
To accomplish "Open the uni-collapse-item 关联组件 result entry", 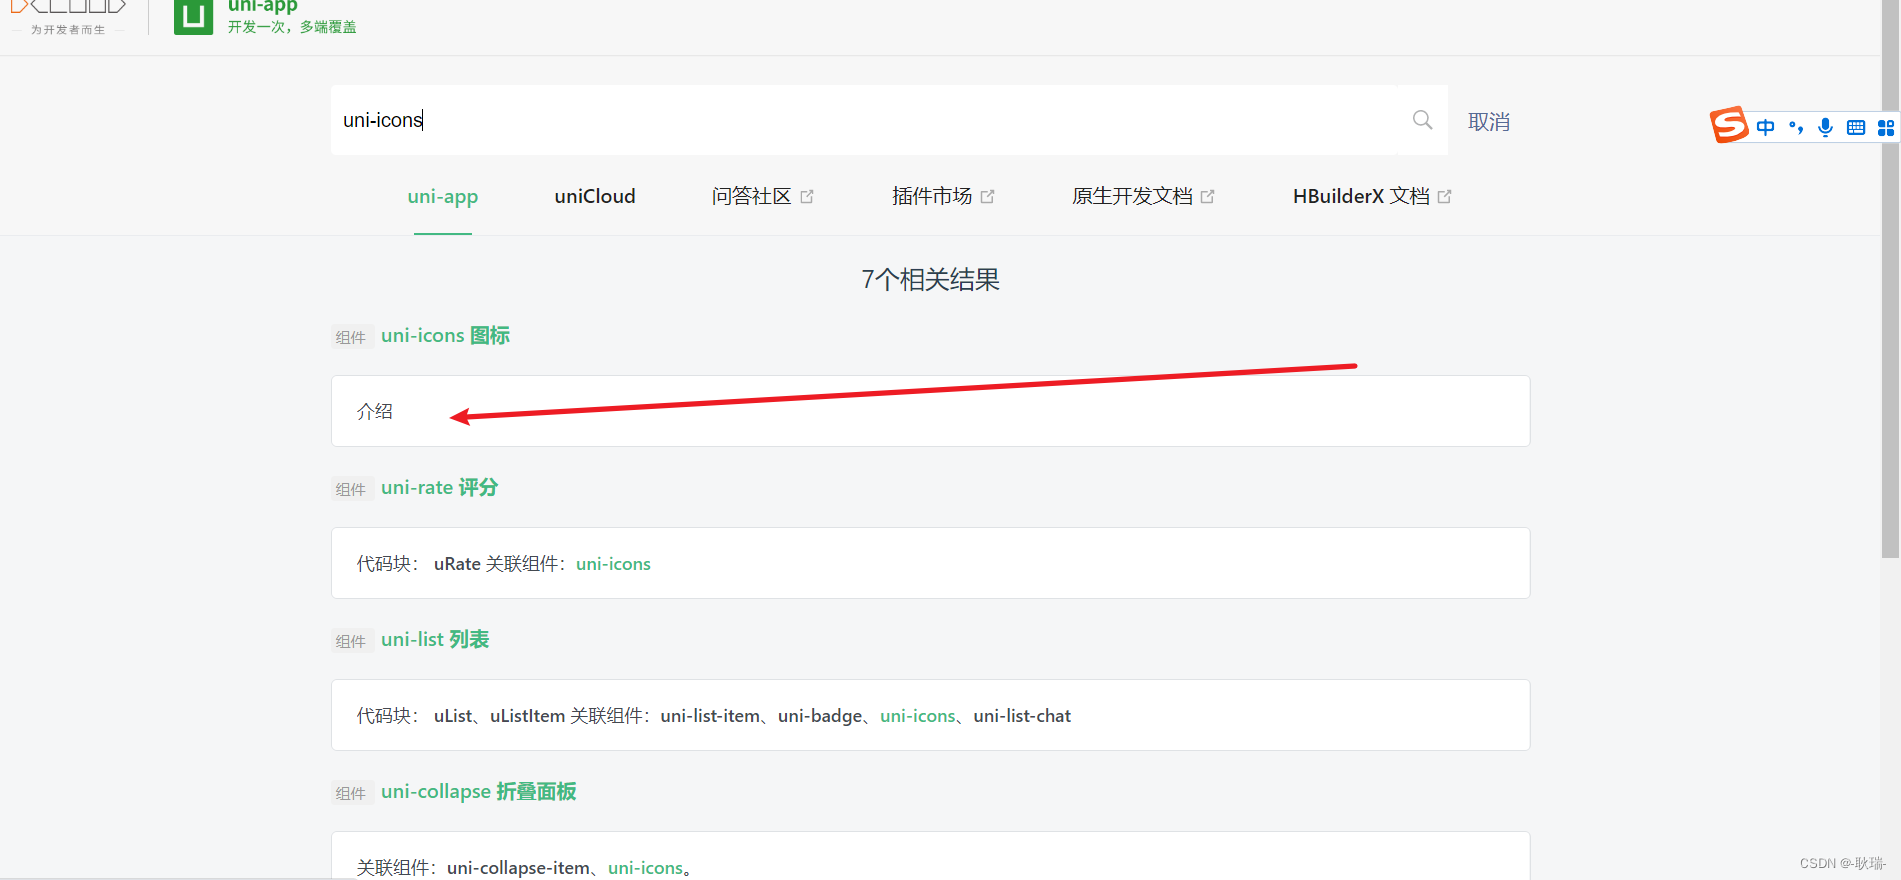I will (x=930, y=856).
